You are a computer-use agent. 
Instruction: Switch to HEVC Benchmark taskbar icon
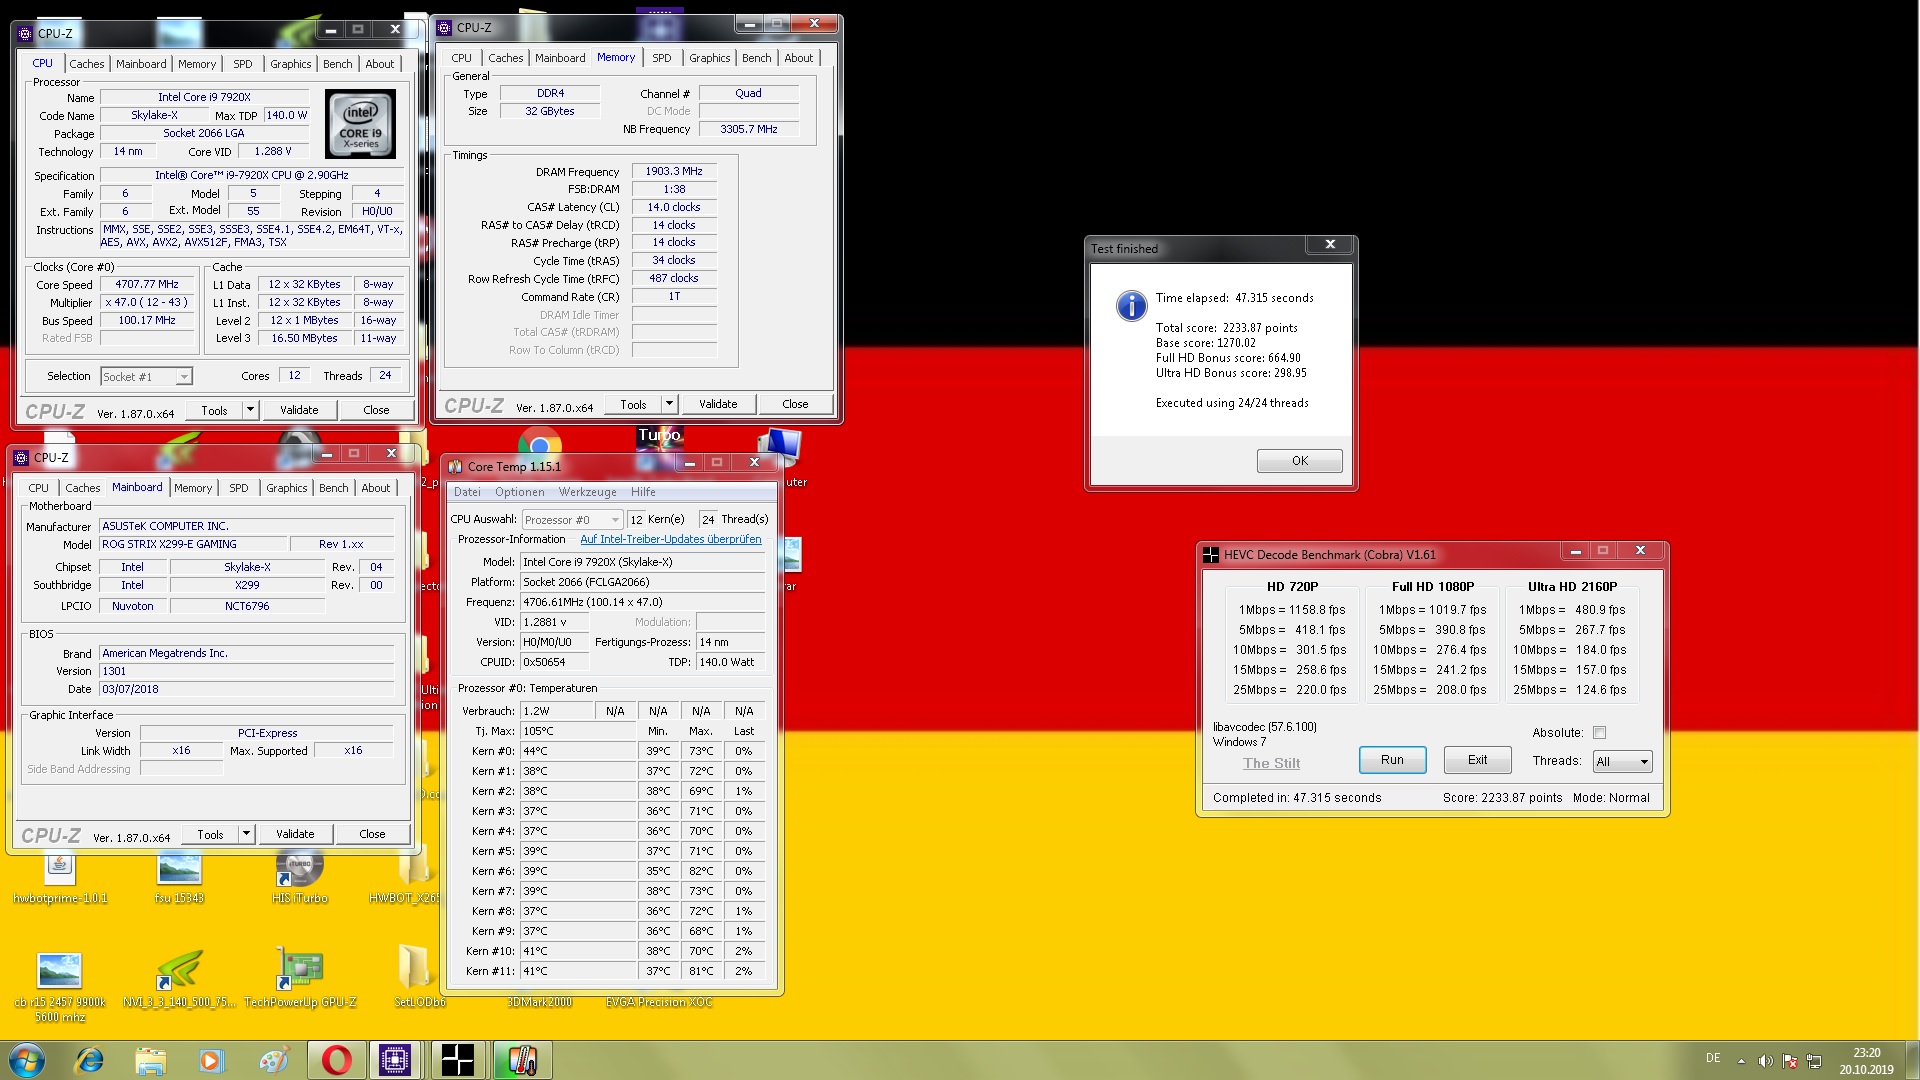coord(458,1060)
